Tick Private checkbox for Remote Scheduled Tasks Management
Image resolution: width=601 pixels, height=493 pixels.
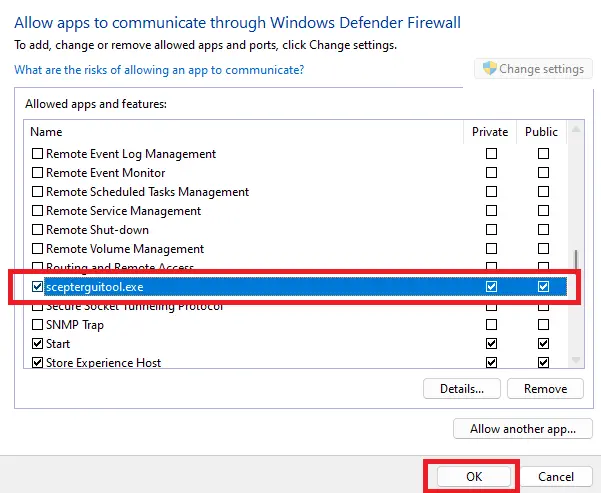491,191
